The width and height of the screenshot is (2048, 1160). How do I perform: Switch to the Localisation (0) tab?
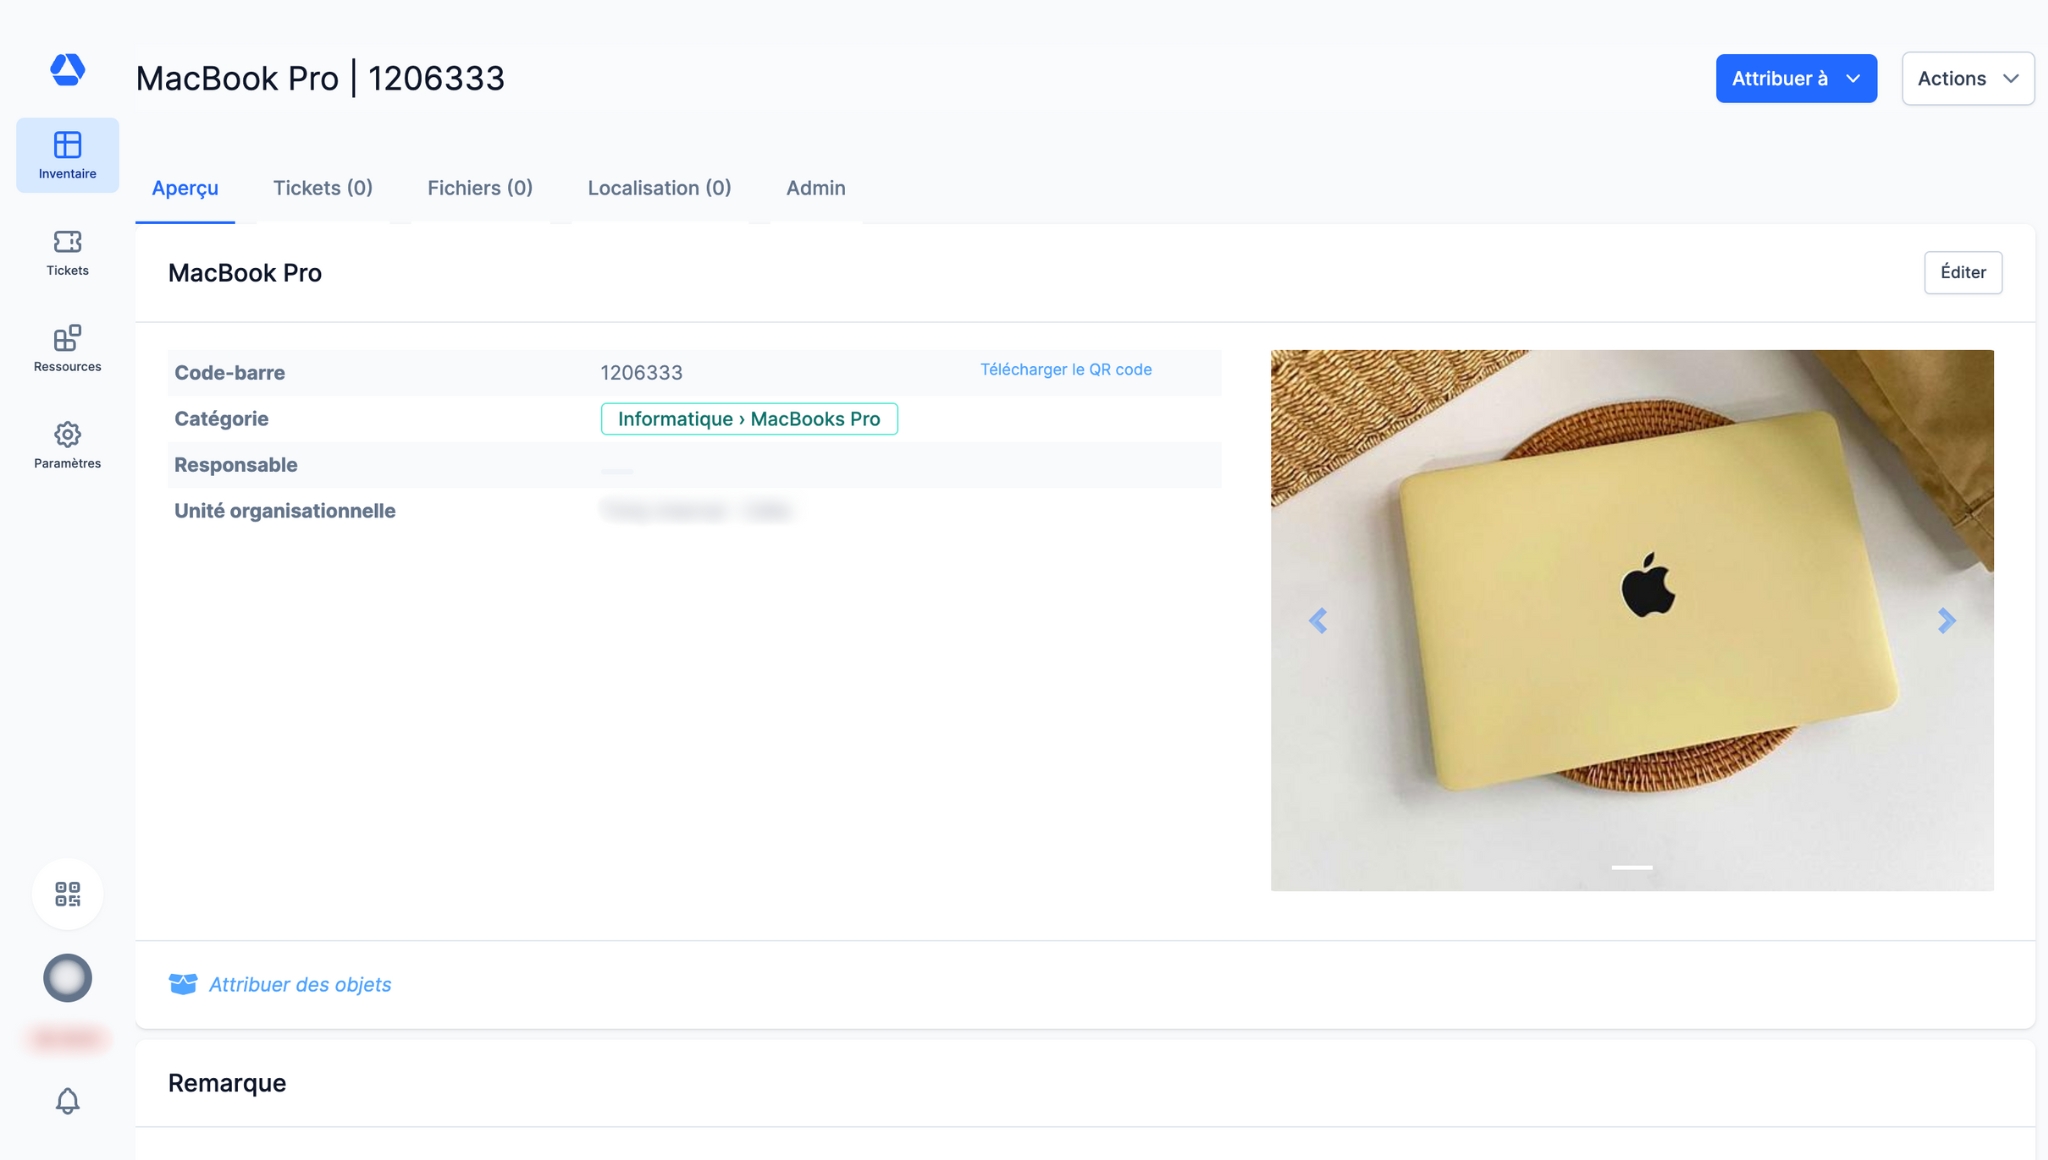659,188
